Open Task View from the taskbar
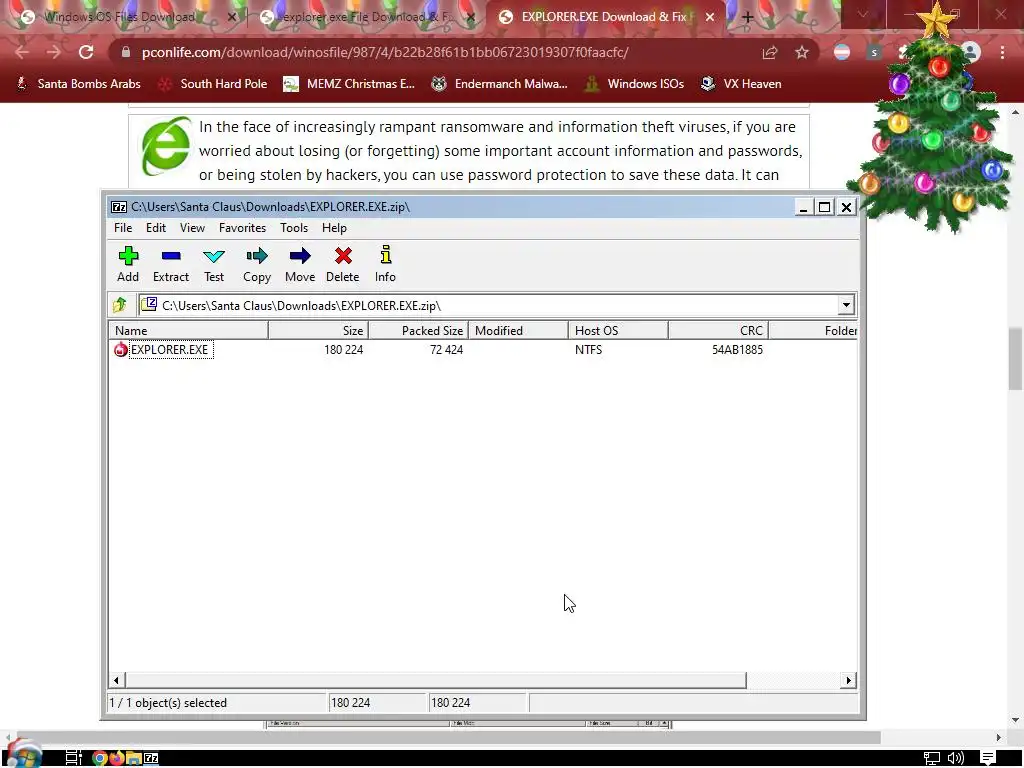This screenshot has height=768, width=1024. coord(73,758)
